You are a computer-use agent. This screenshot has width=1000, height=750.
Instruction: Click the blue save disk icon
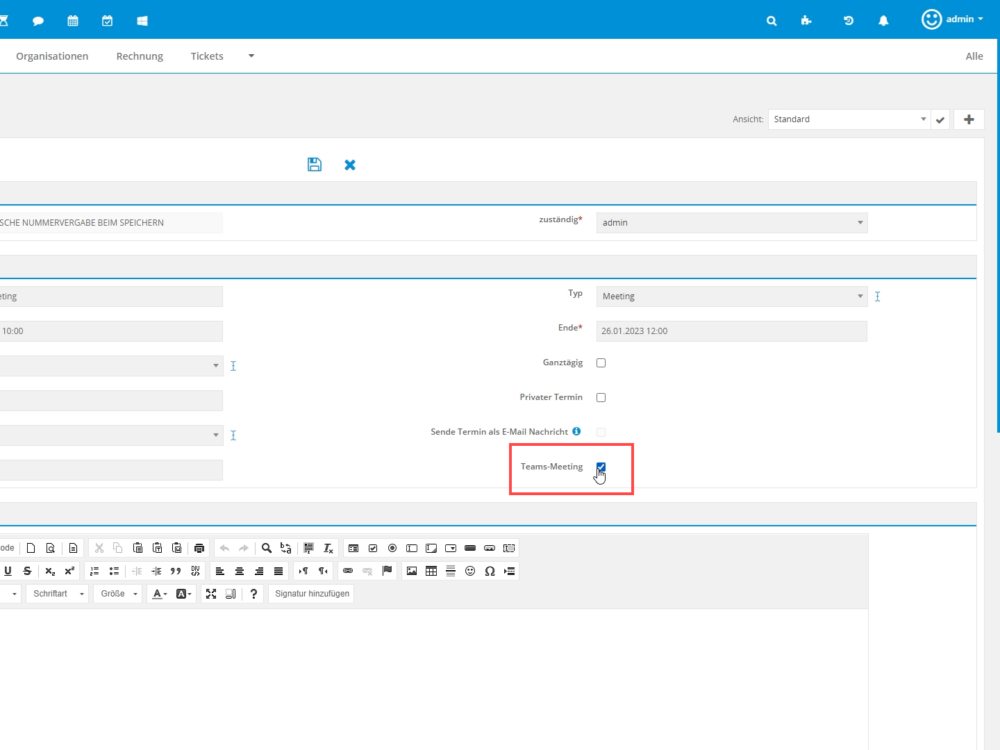pos(314,164)
